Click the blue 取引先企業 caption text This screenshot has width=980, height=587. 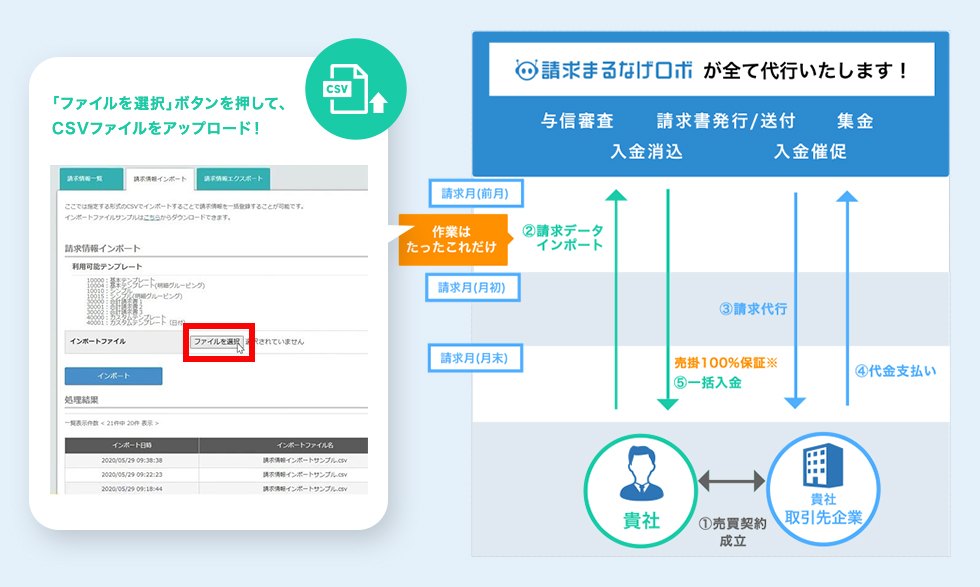tap(823, 518)
